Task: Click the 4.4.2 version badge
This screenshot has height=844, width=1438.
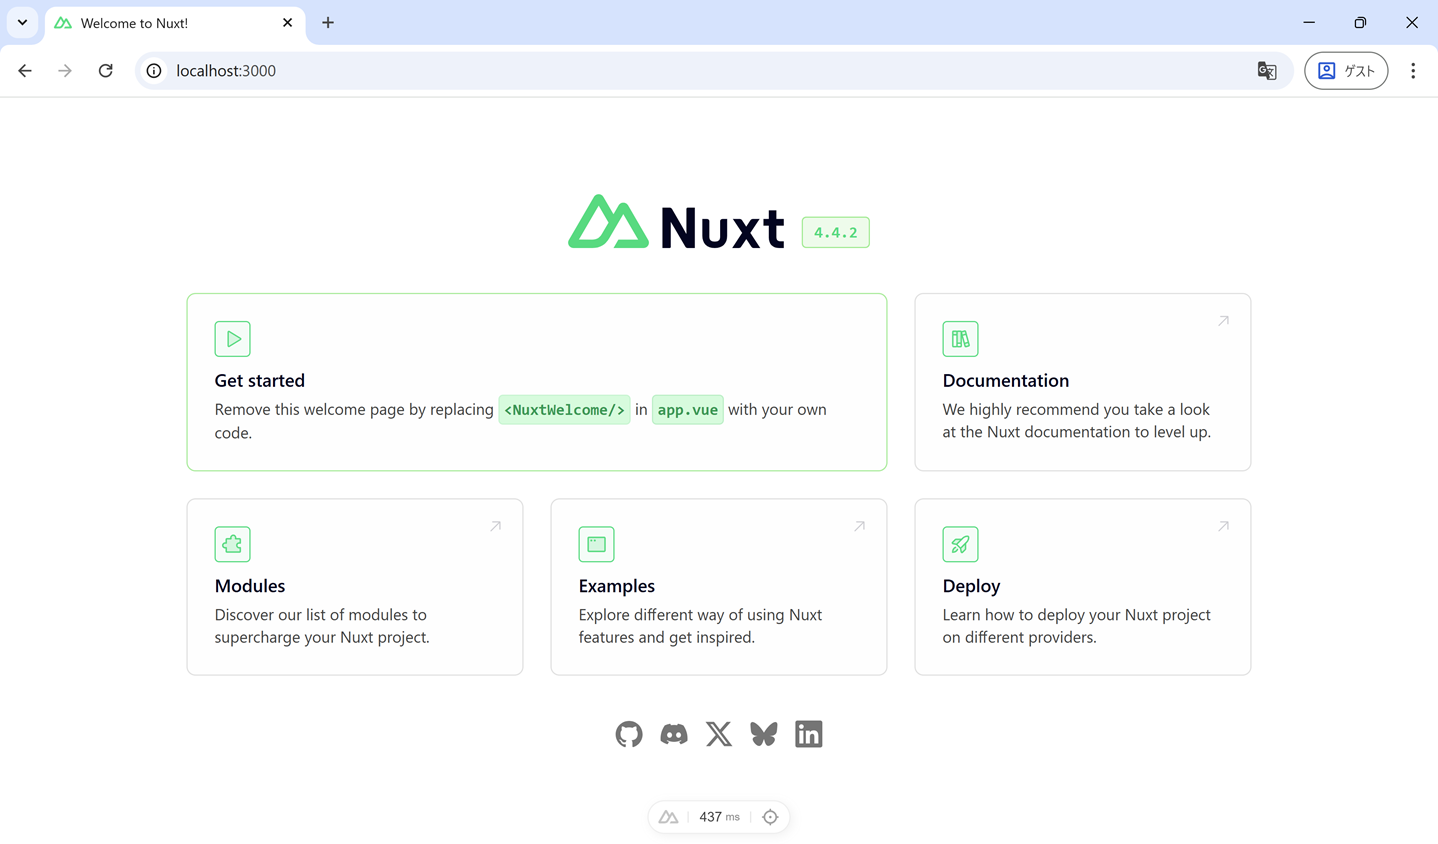Action: 835,232
